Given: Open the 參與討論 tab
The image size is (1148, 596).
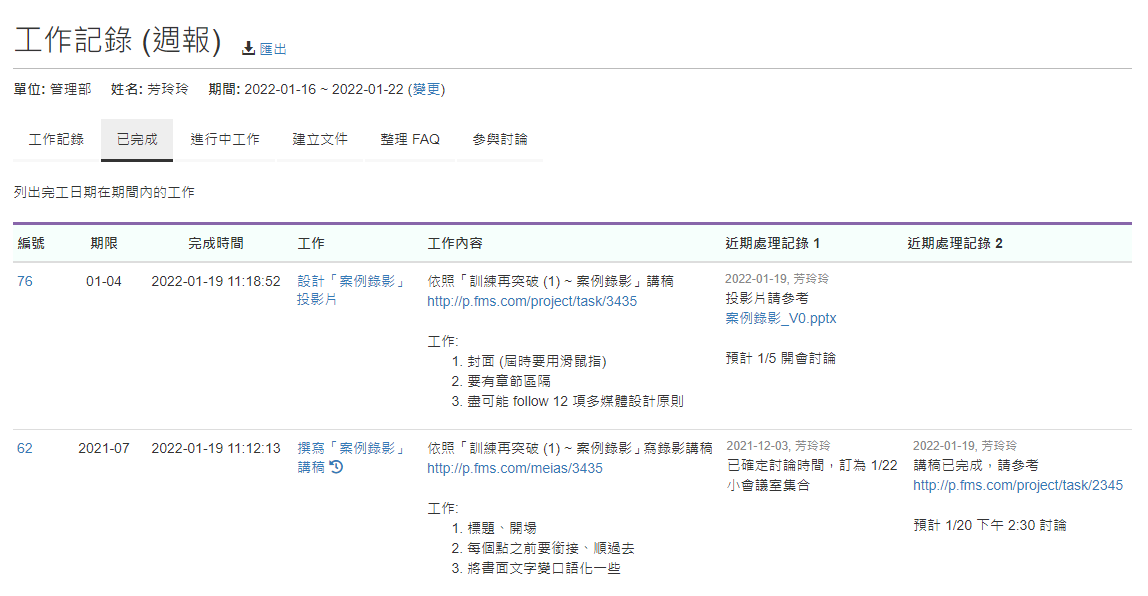Looking at the screenshot, I should (x=500, y=140).
